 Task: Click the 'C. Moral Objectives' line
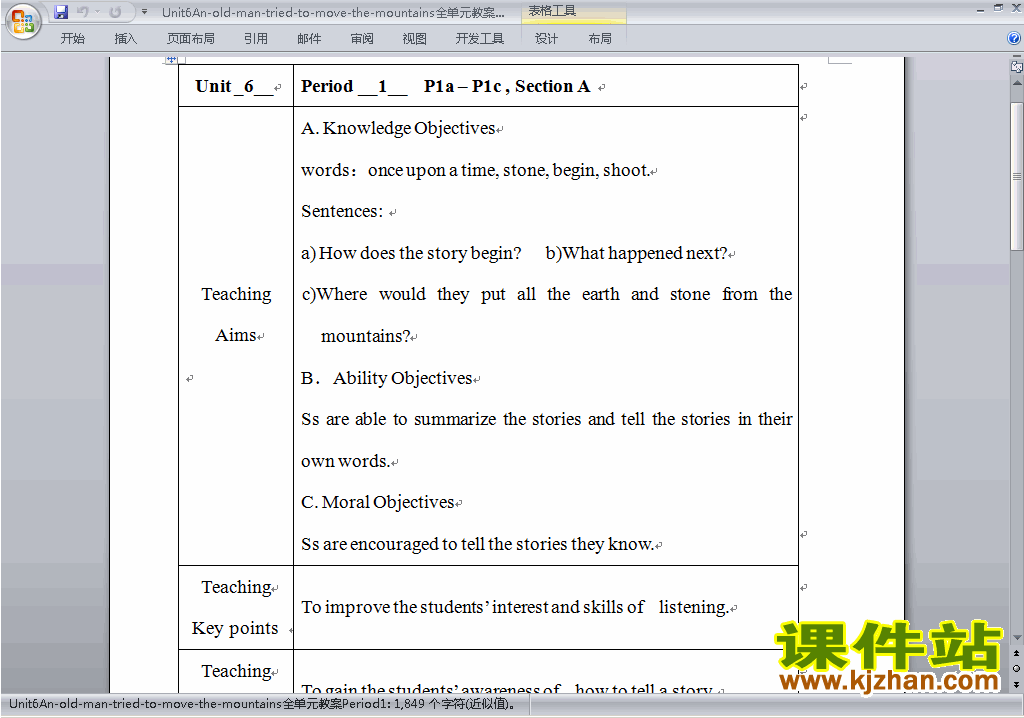(x=377, y=502)
